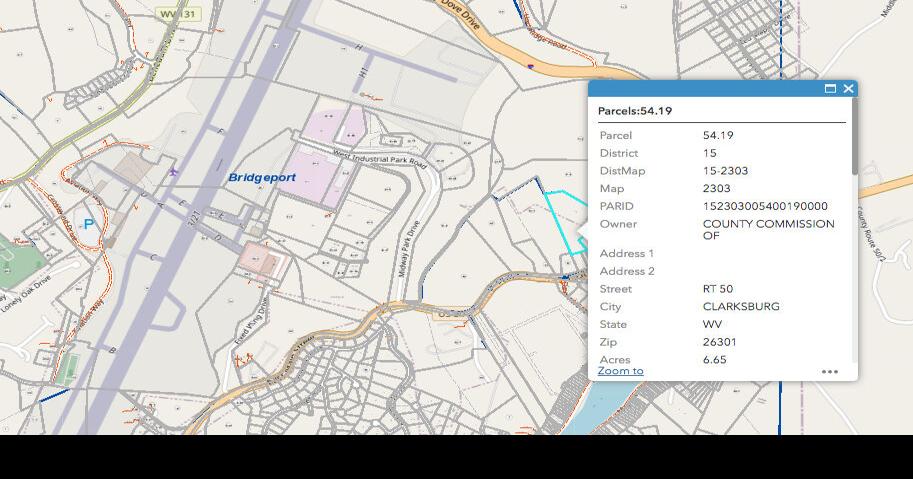The width and height of the screenshot is (913, 479).
Task: Click the PARID value 152303005400190000
Action: pos(765,206)
